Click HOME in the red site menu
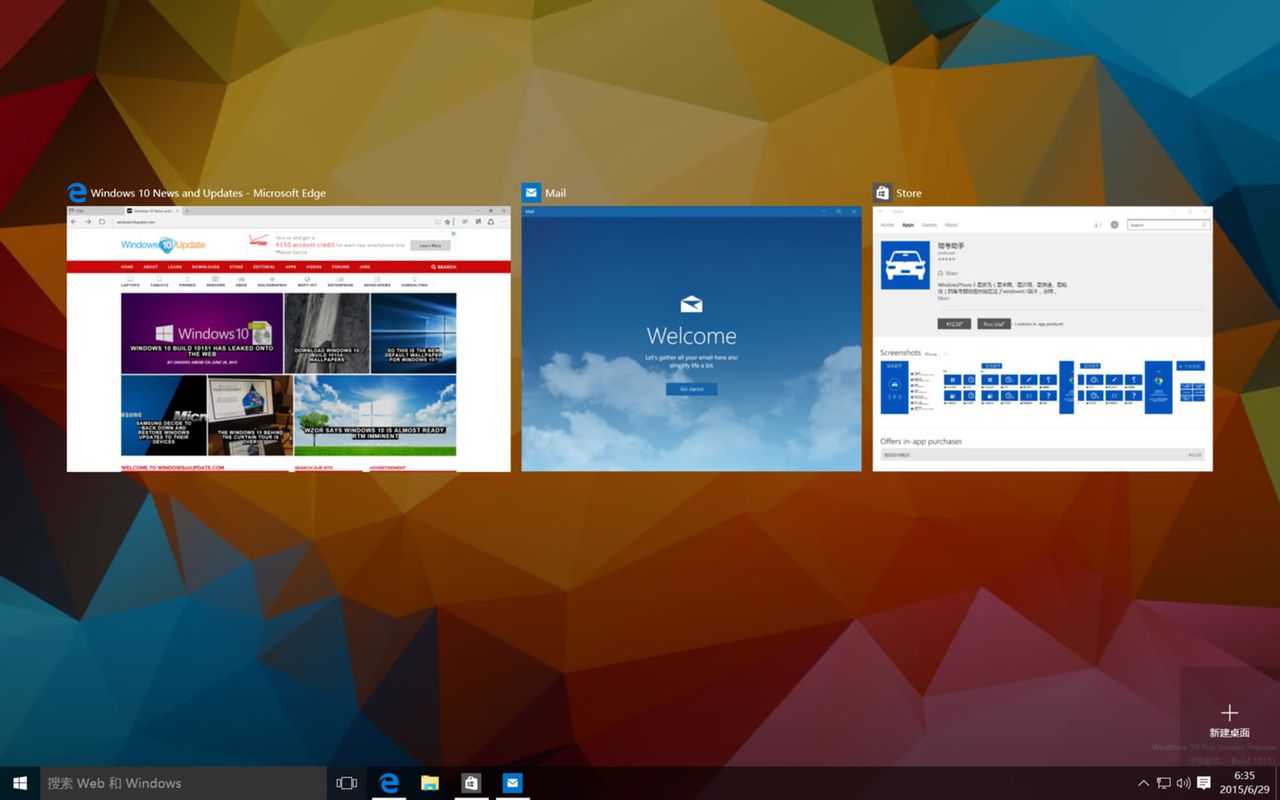The width and height of the screenshot is (1280, 800). (x=127, y=267)
